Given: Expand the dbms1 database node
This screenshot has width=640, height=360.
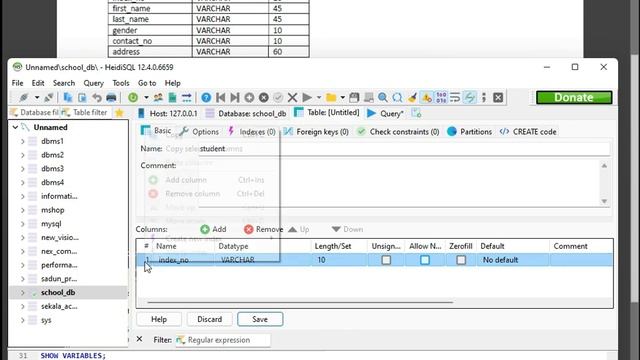Looking at the screenshot, I should 22,141.
